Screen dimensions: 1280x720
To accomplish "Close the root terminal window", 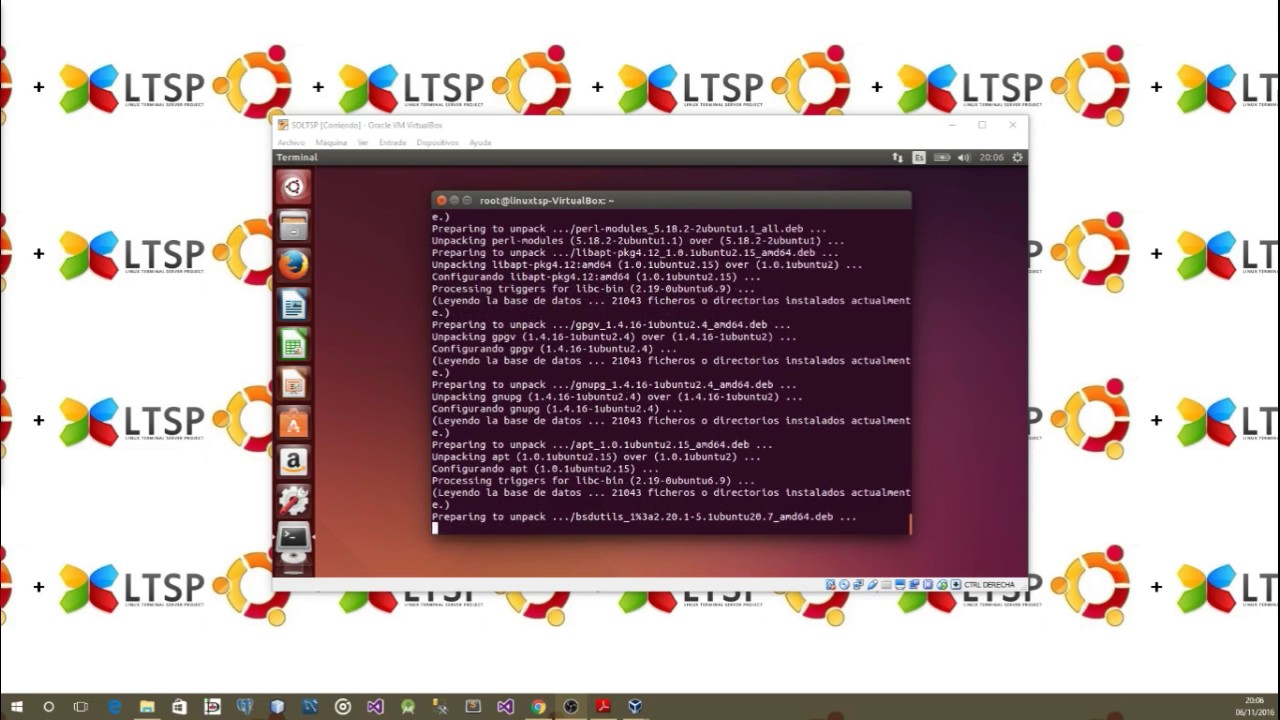I will click(441, 200).
